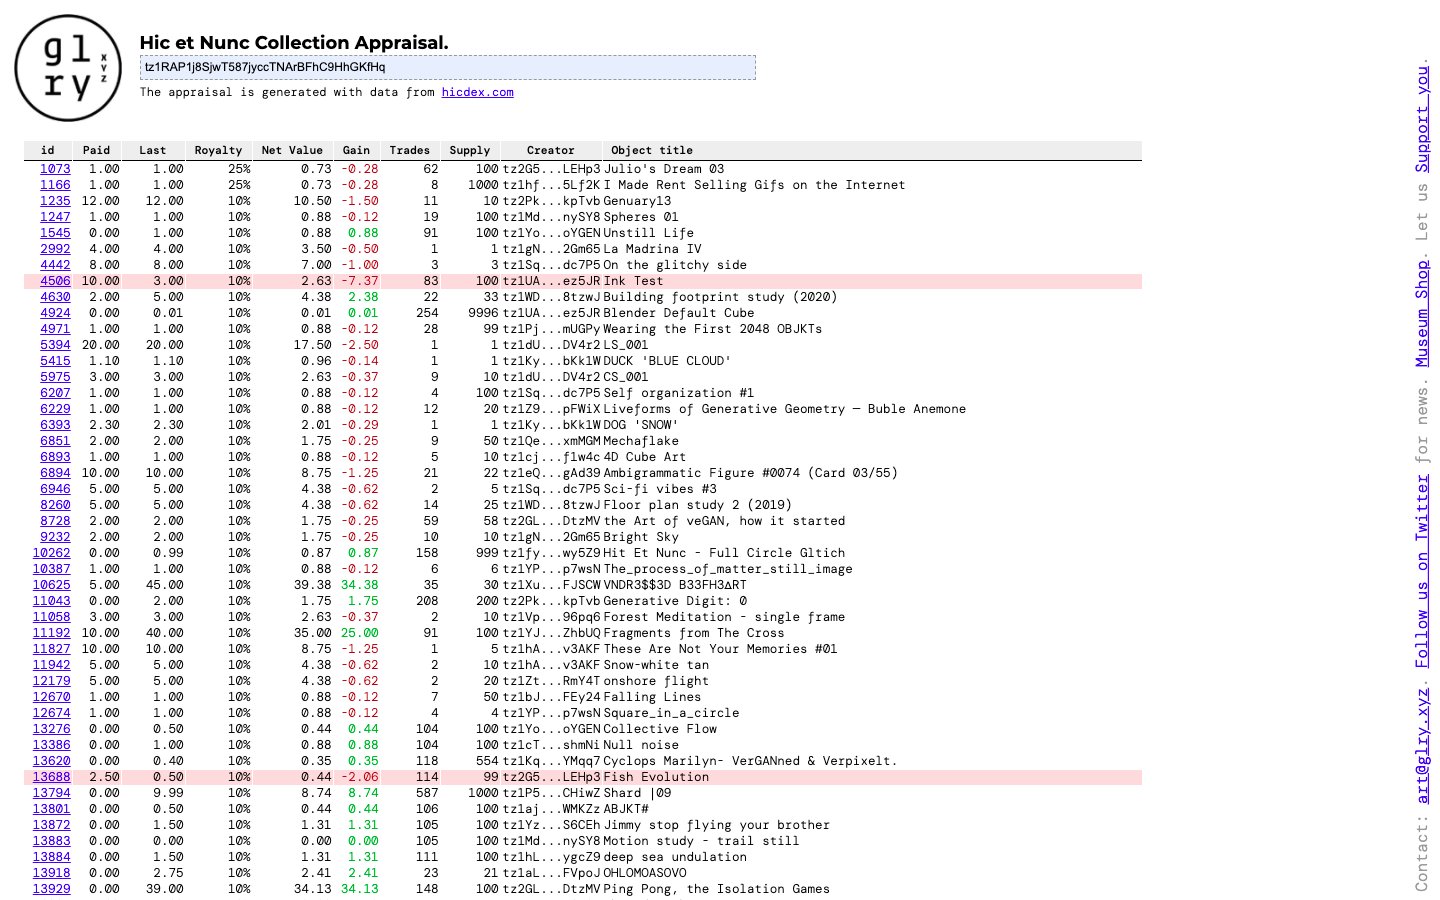Open the Museum Shop link
The image size is (1440, 900).
1422,313
